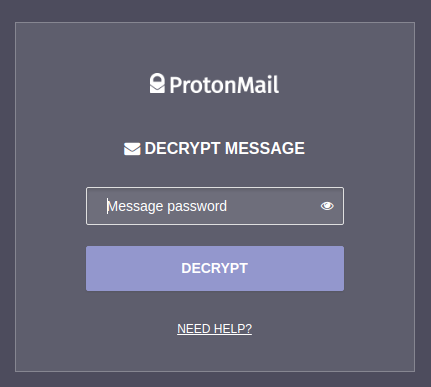431x387 pixels.
Task: Open the NEED HELP? link
Action: pos(215,329)
